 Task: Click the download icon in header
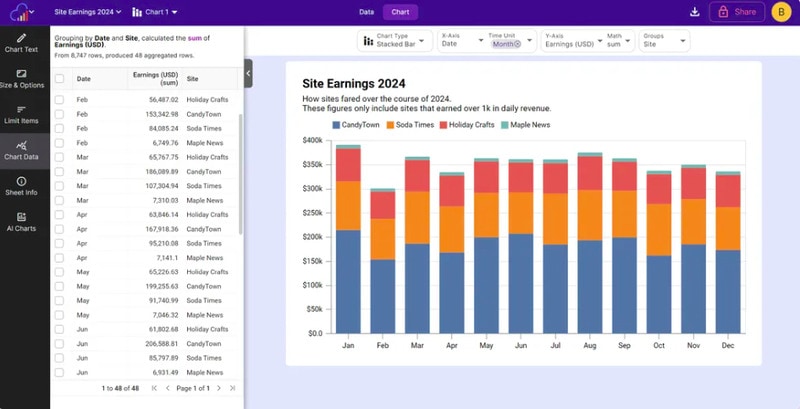pyautogui.click(x=695, y=12)
